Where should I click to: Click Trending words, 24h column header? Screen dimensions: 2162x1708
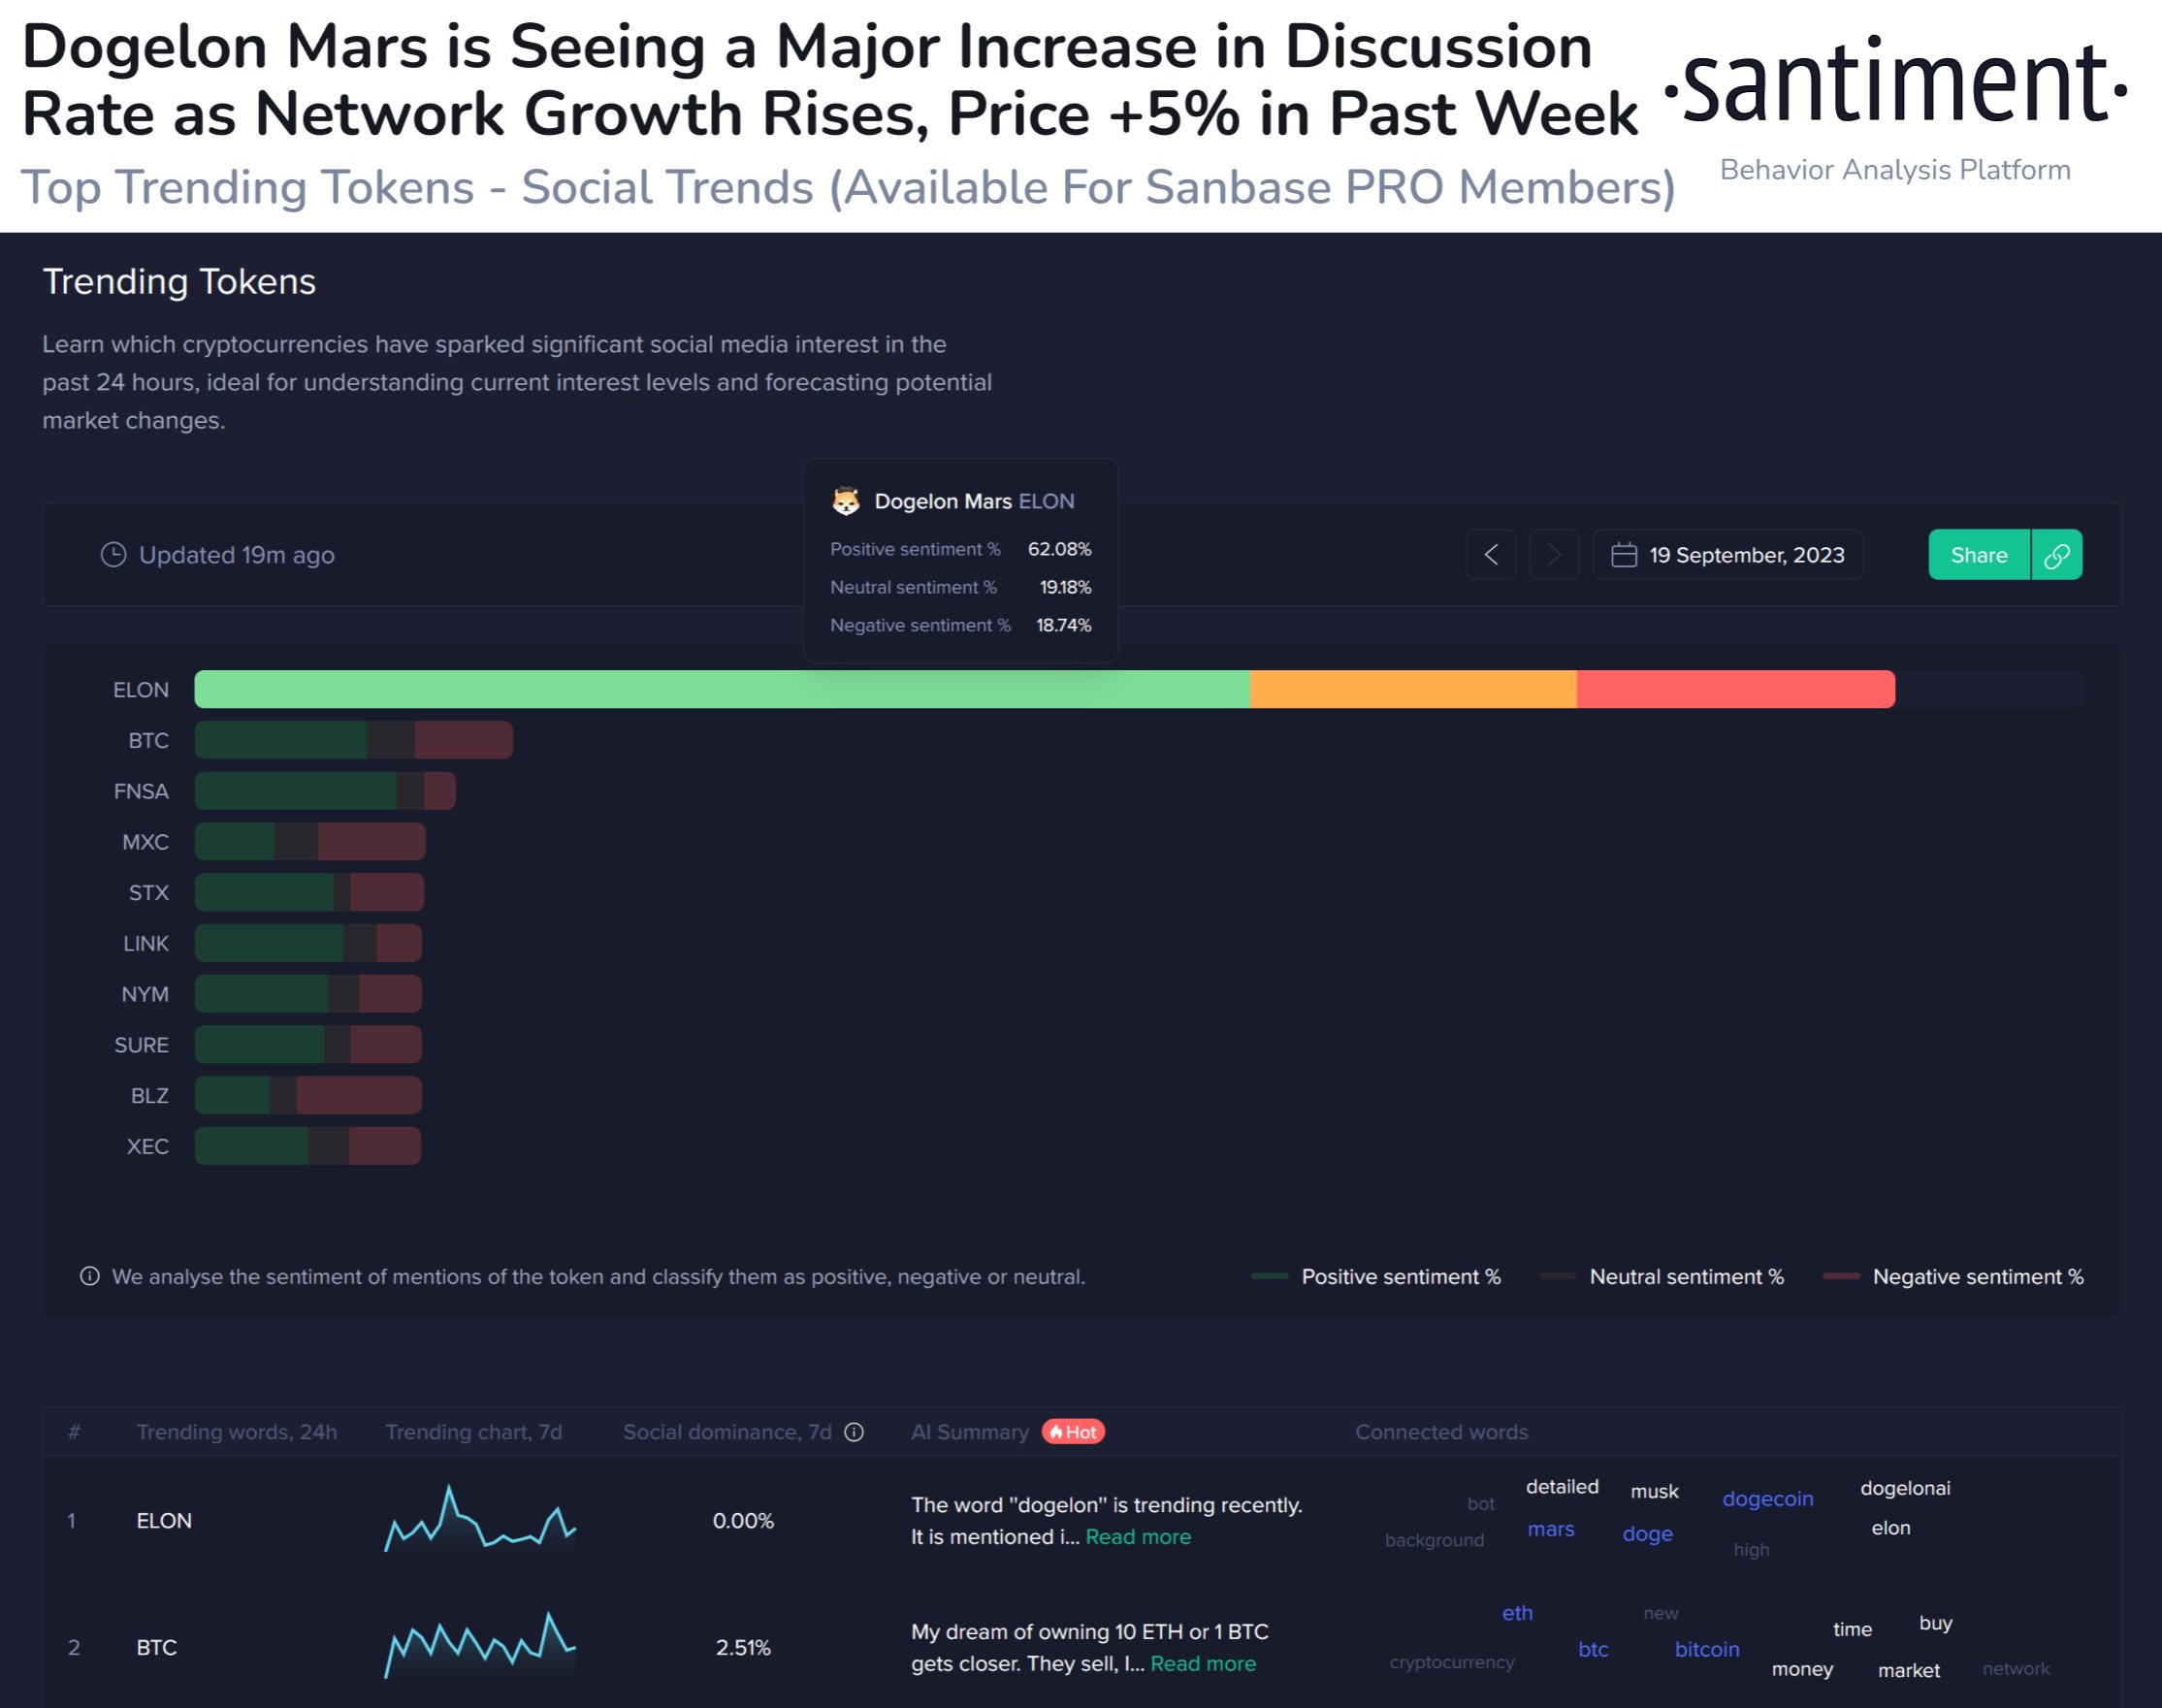pos(236,1432)
